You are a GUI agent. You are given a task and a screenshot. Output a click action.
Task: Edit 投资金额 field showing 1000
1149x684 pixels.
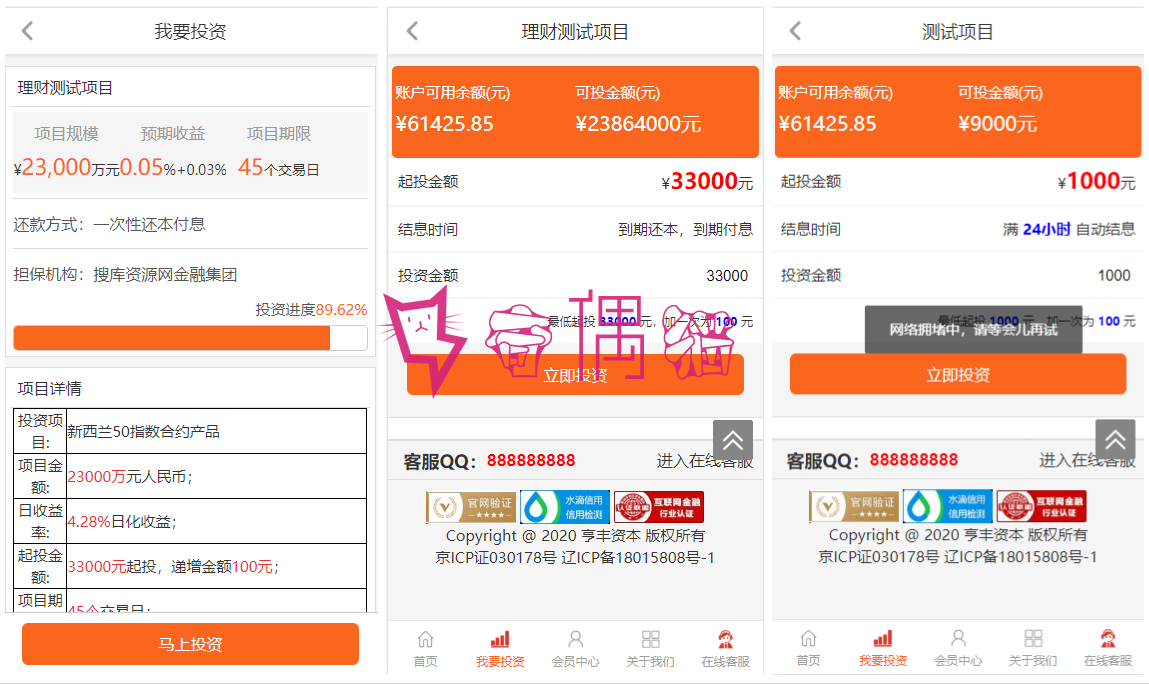click(958, 275)
